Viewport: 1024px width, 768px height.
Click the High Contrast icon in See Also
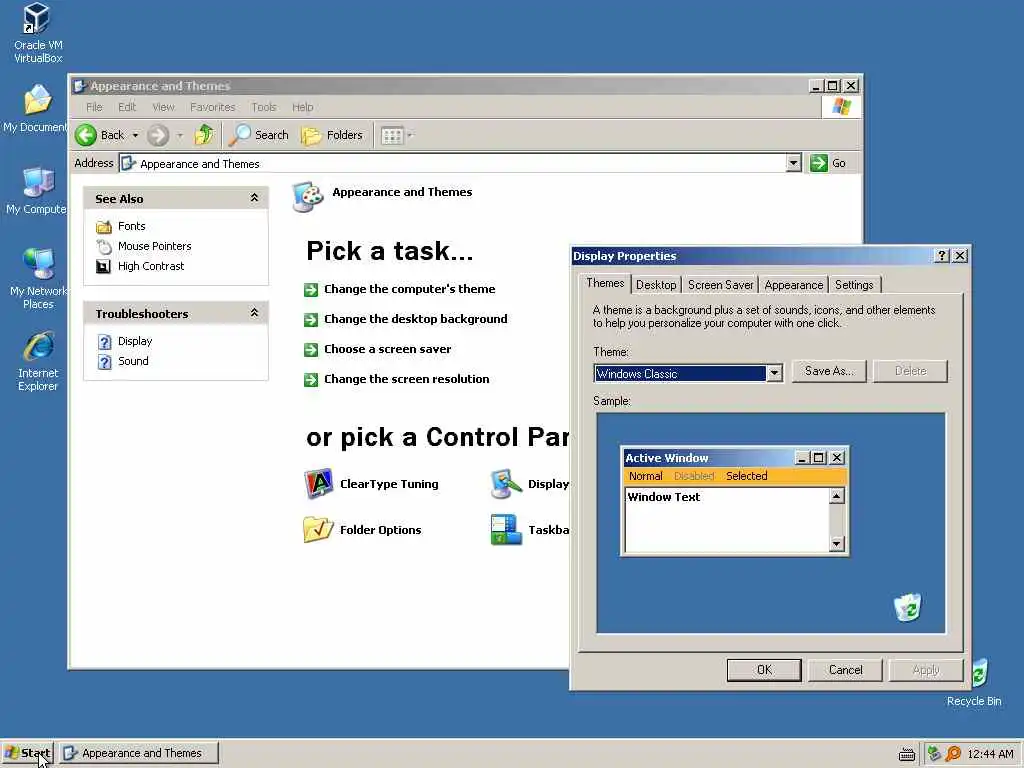[104, 266]
